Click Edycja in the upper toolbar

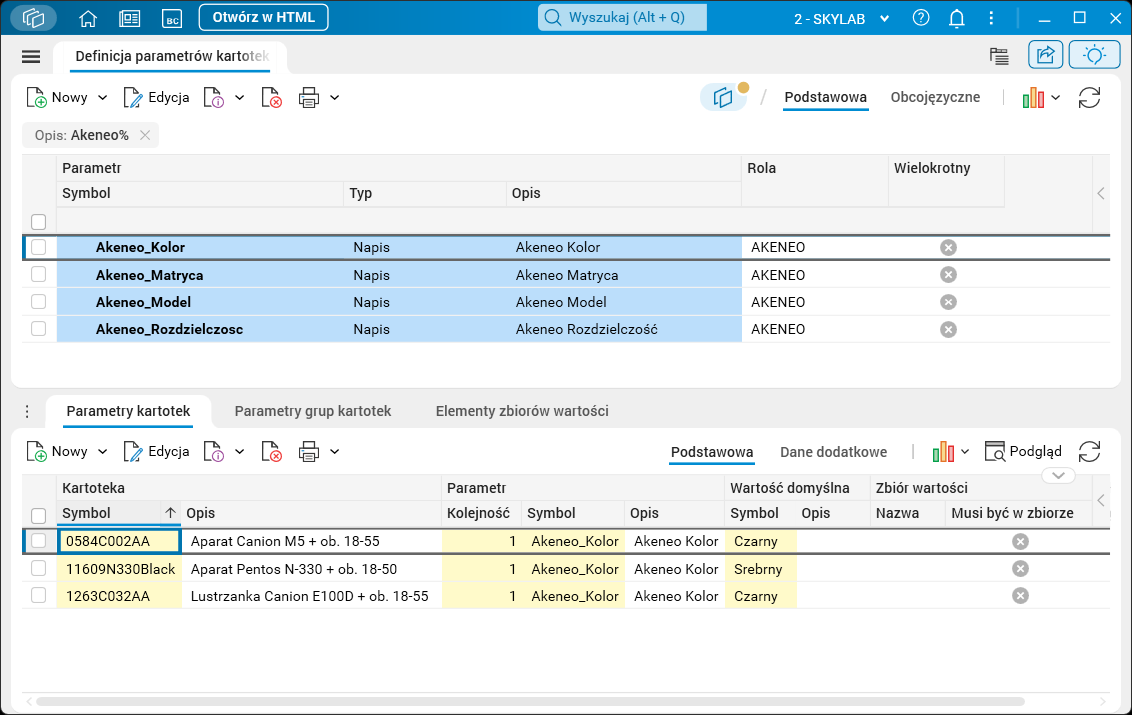click(x=156, y=98)
